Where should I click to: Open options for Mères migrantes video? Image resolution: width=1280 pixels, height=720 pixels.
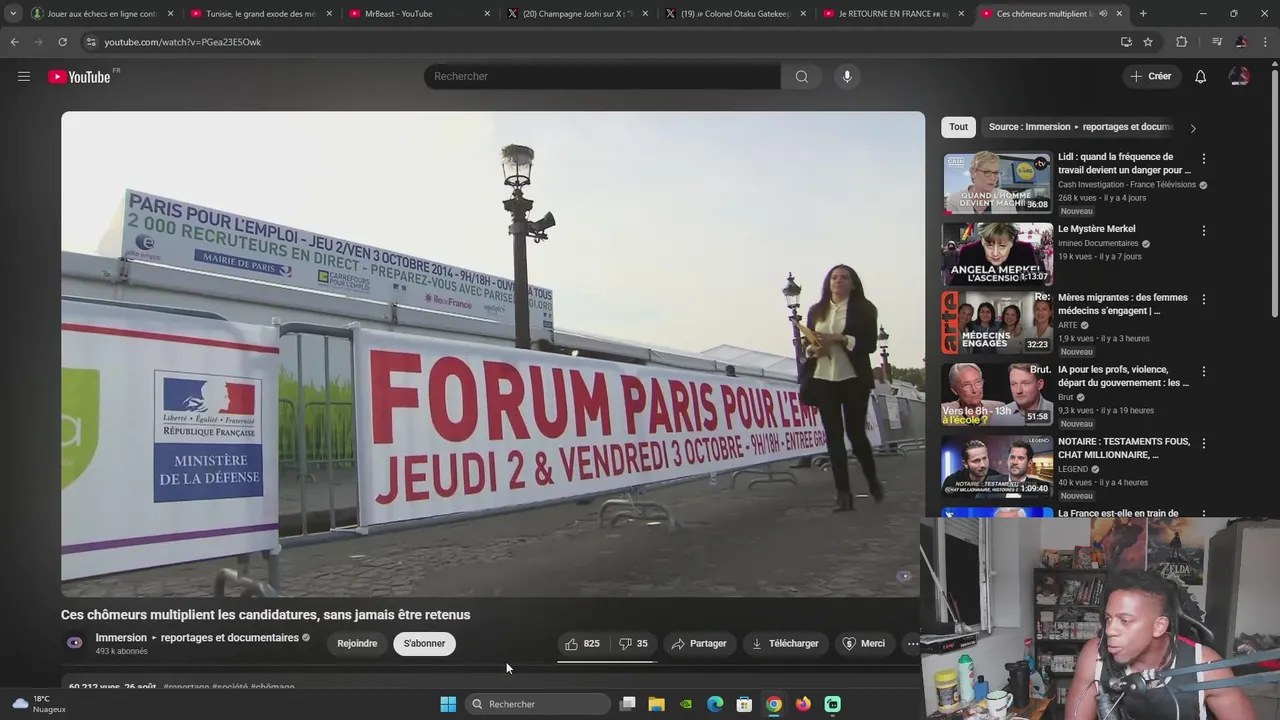[1203, 299]
